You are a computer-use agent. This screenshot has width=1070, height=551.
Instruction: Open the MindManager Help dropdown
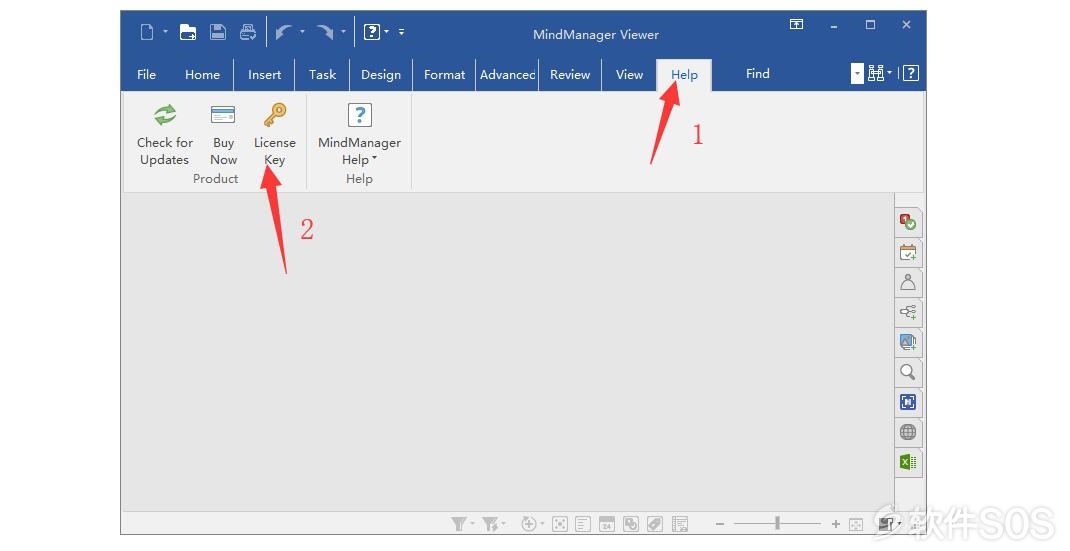(359, 135)
